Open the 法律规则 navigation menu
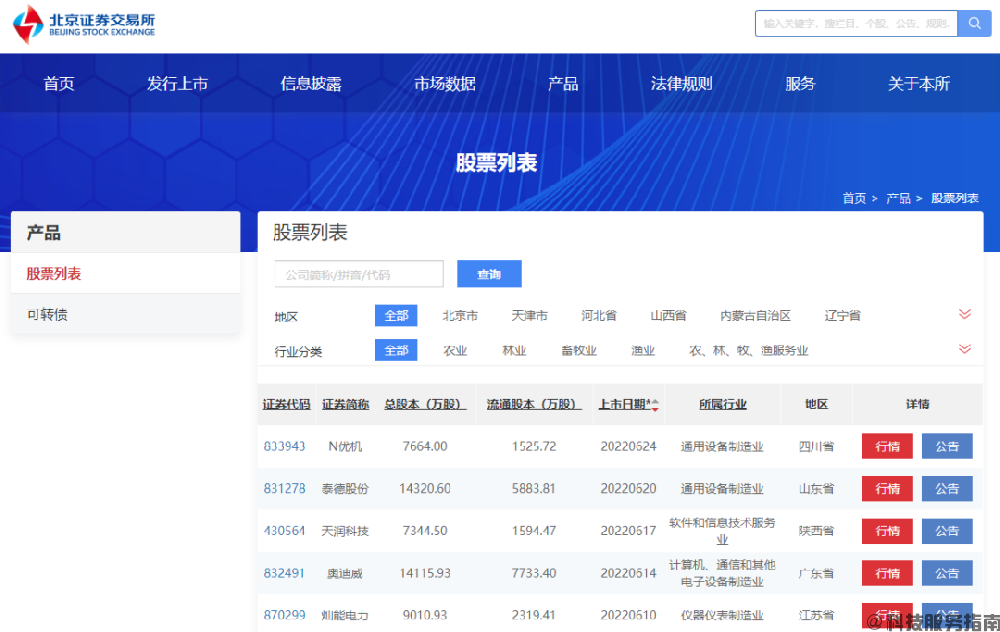 pyautogui.click(x=682, y=84)
